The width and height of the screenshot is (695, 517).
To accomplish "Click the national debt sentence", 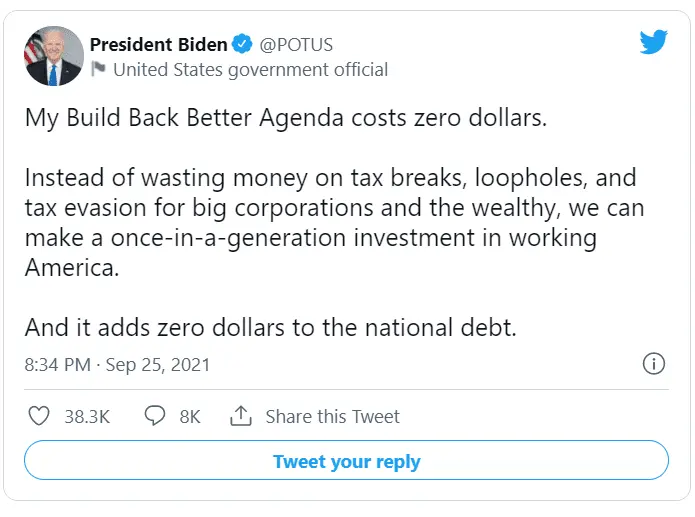I will [x=270, y=327].
